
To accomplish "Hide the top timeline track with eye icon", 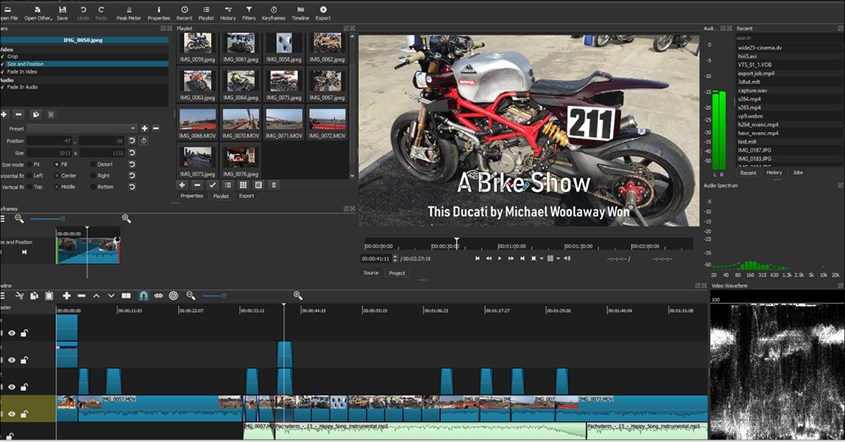I will pyautogui.click(x=12, y=333).
